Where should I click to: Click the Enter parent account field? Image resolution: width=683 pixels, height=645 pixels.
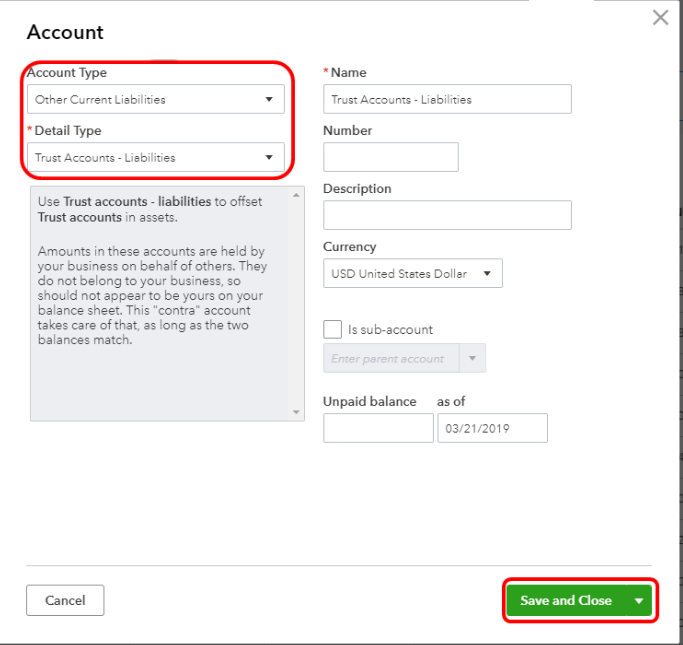tap(390, 358)
